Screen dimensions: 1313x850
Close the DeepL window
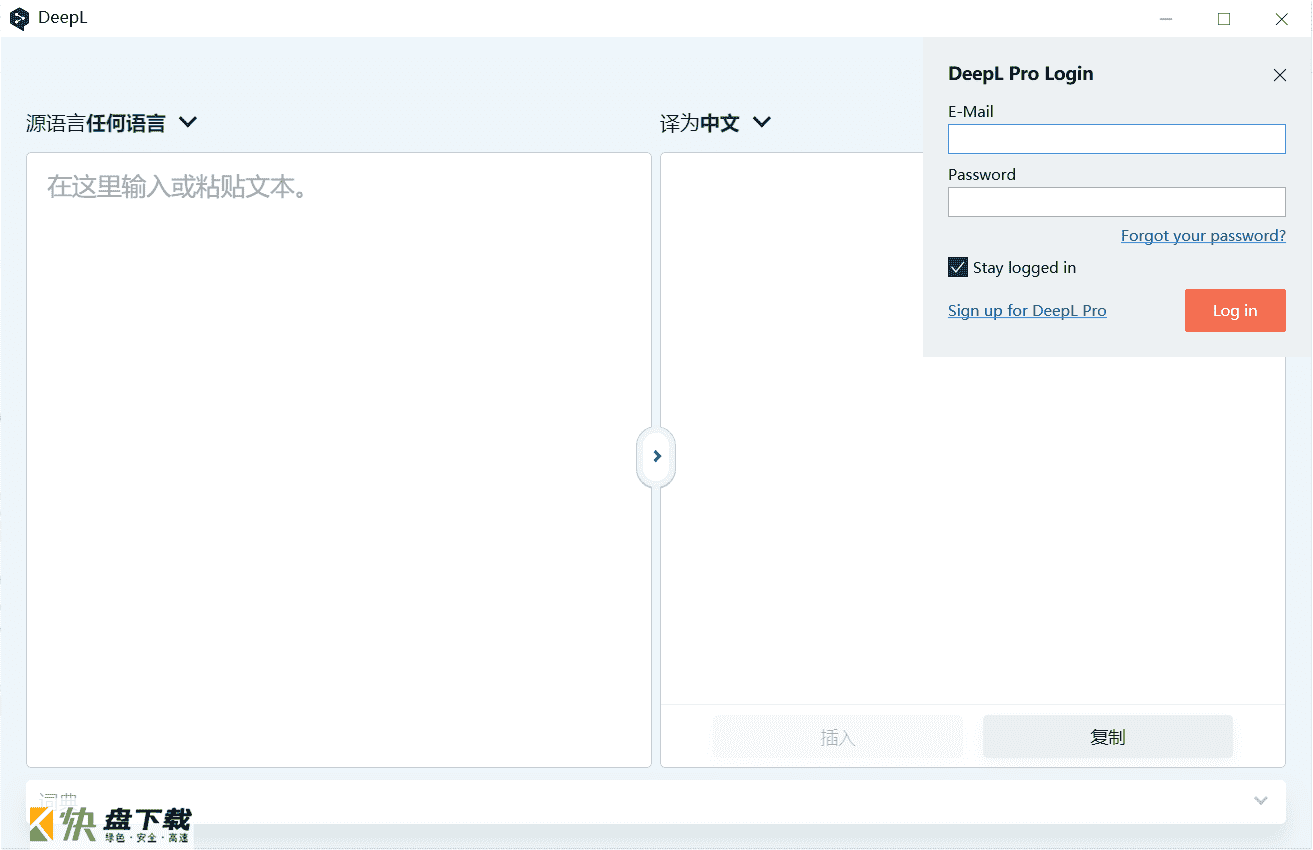pos(1282,19)
